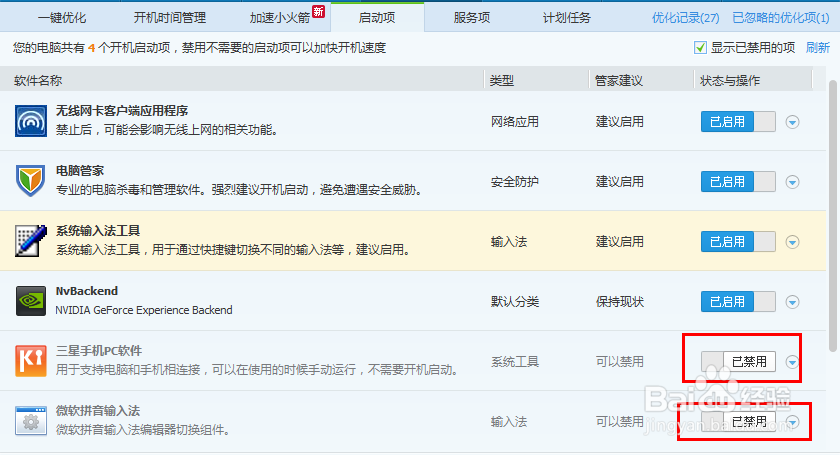Go to 加速小火箭 tab
The height and width of the screenshot is (455, 840).
point(280,18)
